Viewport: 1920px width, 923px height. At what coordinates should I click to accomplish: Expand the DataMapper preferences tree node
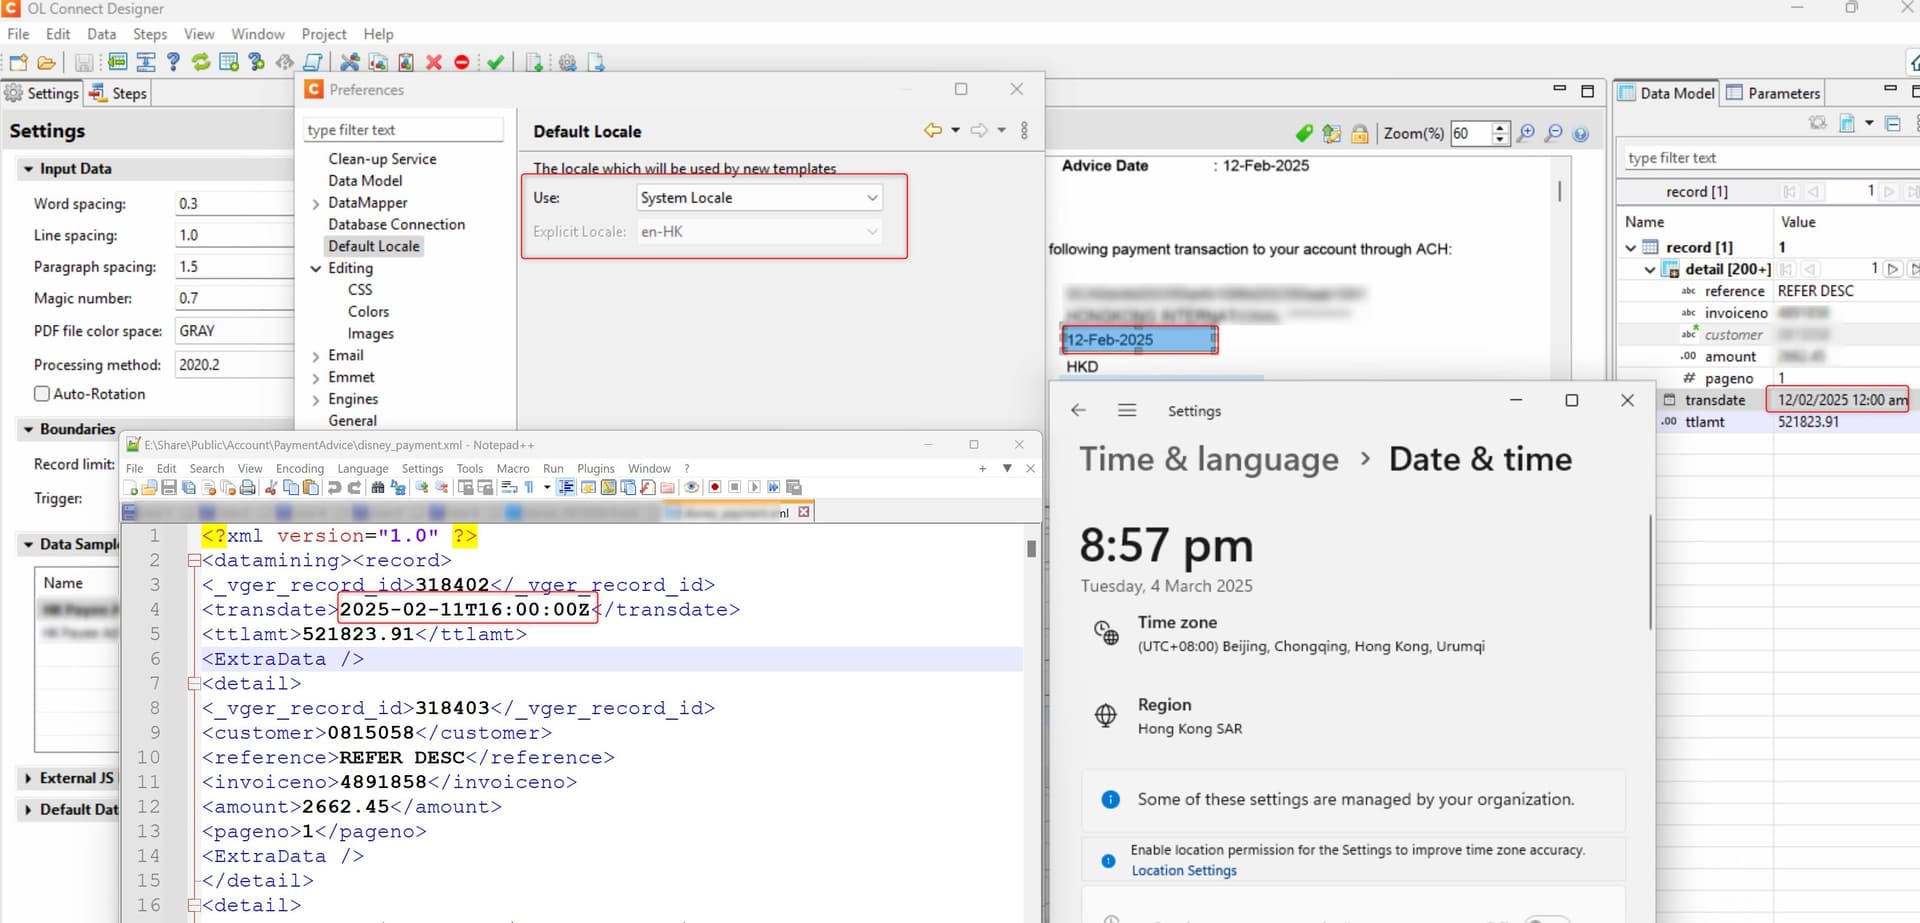(316, 203)
